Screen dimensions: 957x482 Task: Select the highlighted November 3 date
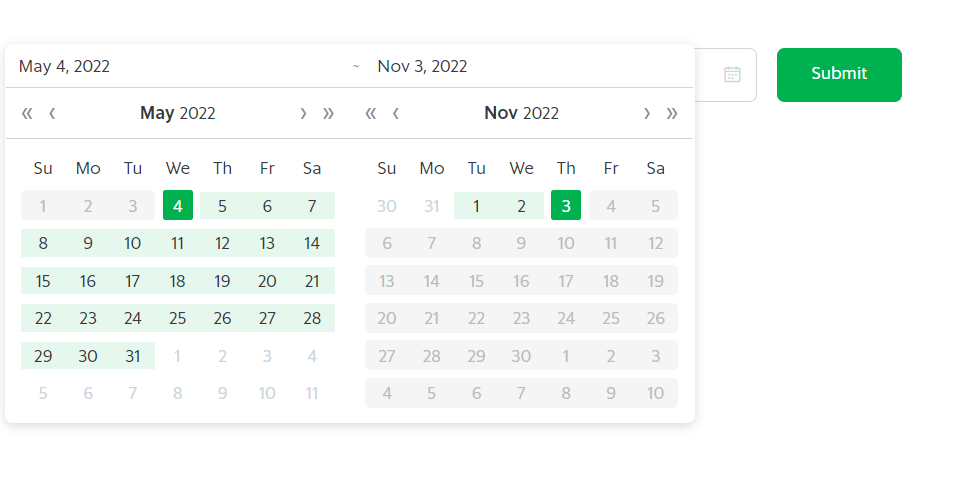pyautogui.click(x=566, y=206)
